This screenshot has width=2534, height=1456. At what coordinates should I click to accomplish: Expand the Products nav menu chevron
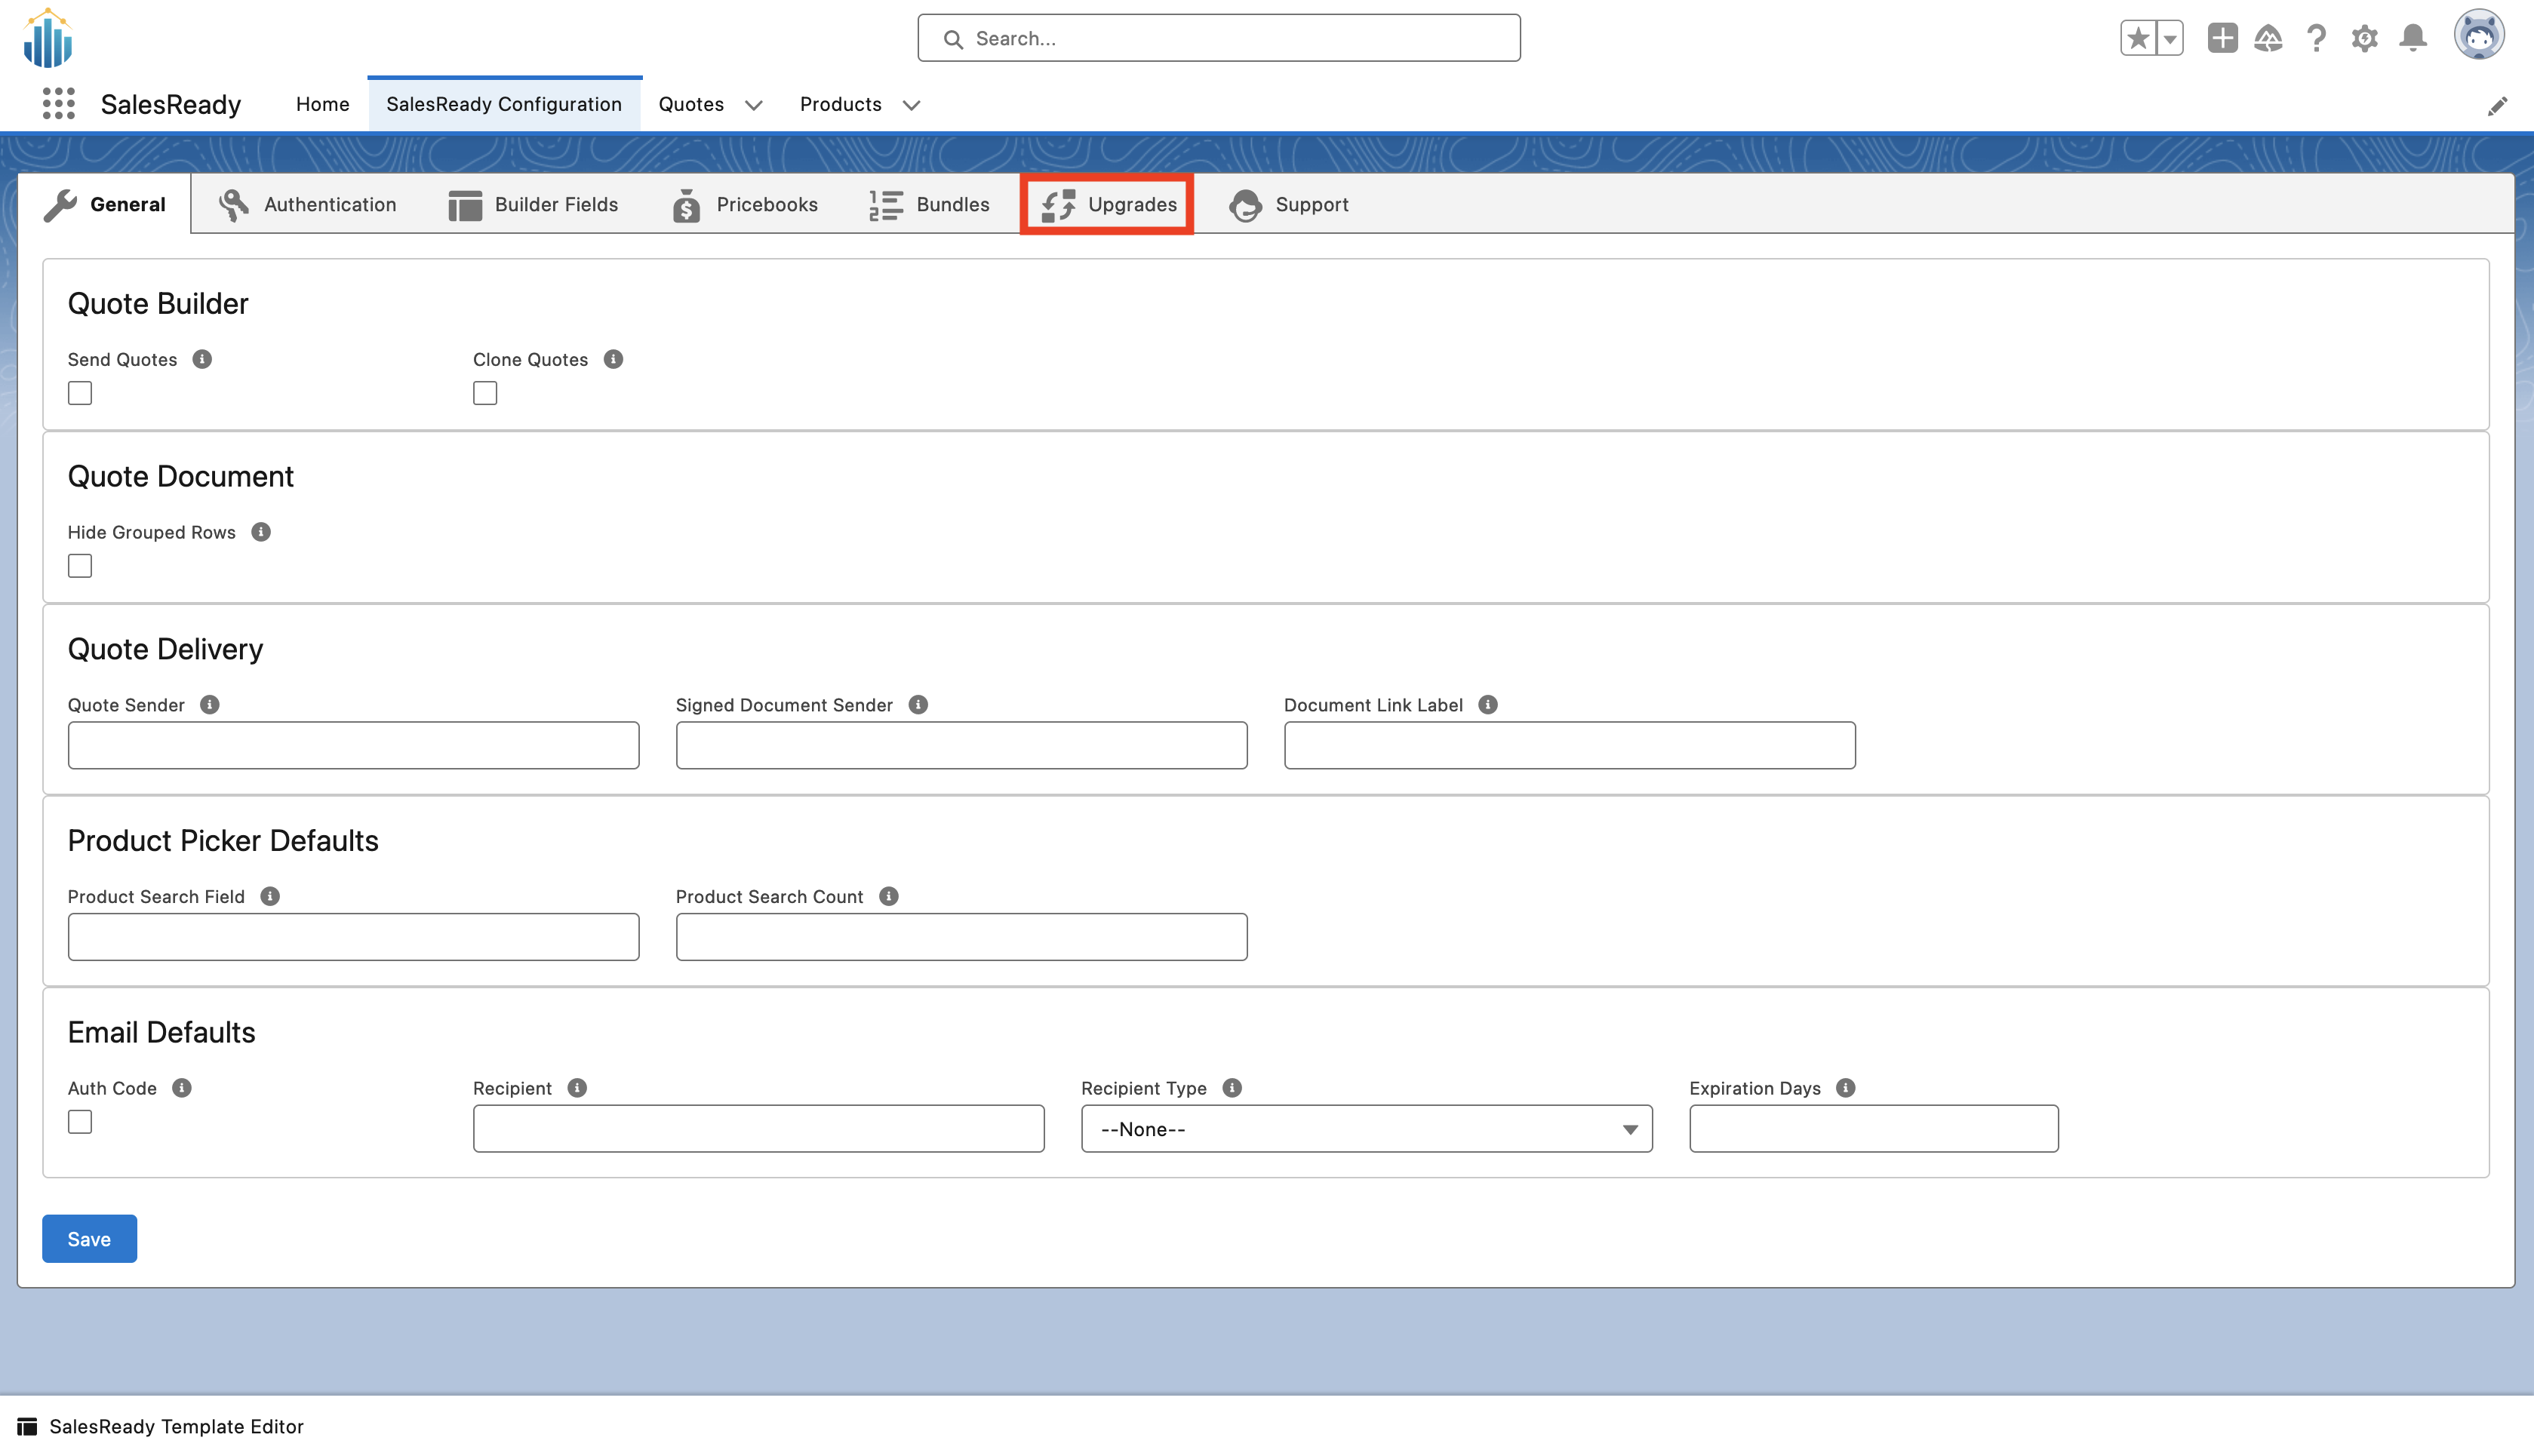pyautogui.click(x=911, y=105)
